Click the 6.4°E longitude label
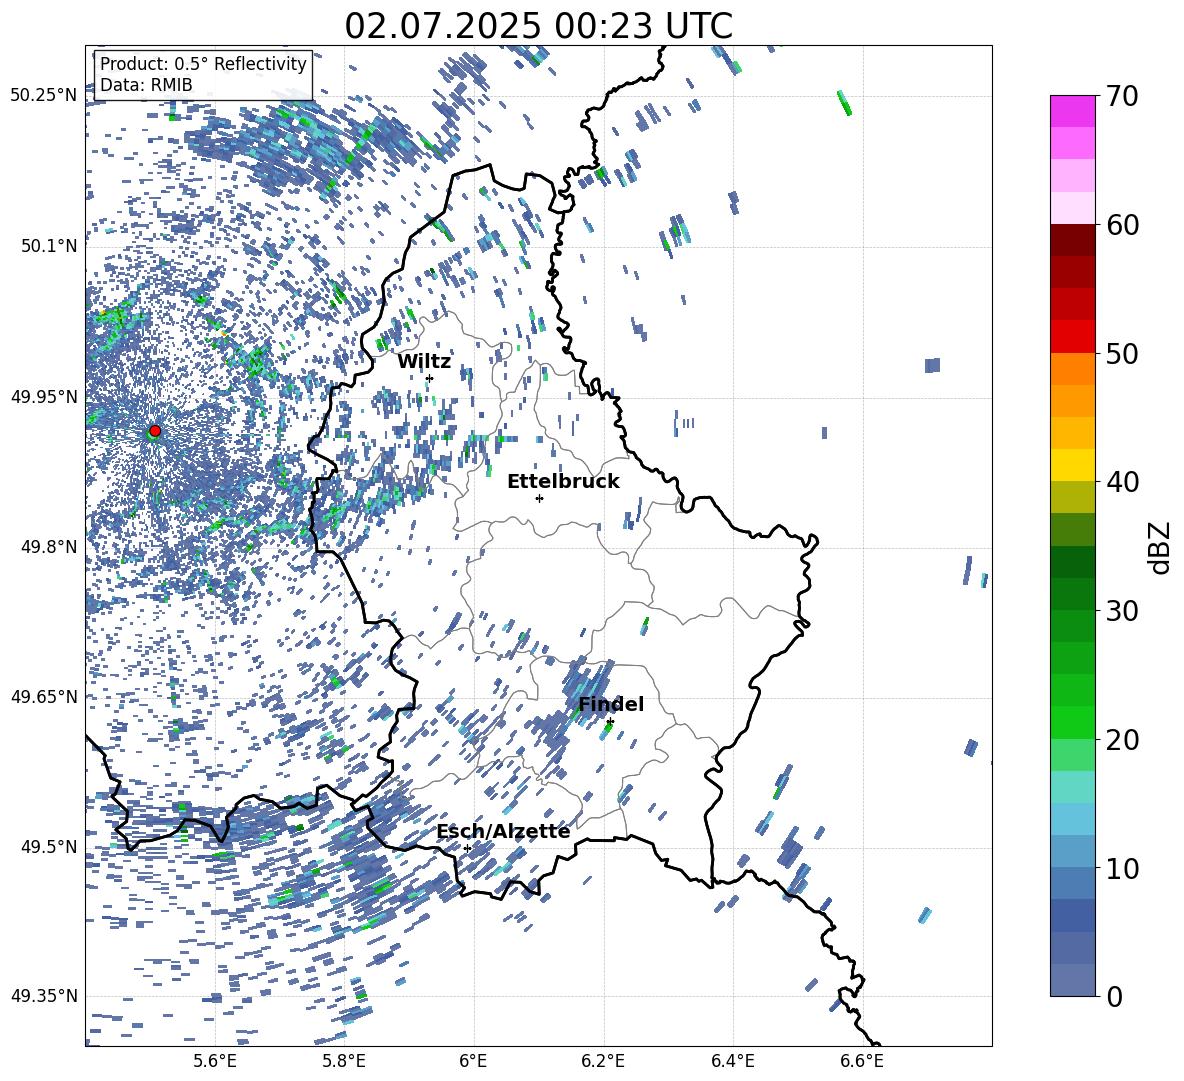The width and height of the screenshot is (1184, 1081). [732, 1061]
